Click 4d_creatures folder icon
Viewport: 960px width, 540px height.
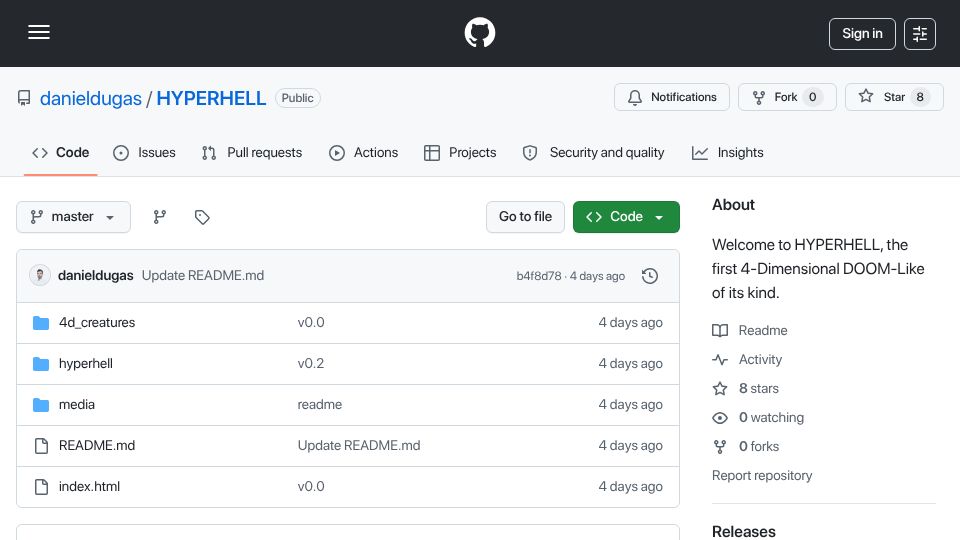tap(41, 323)
